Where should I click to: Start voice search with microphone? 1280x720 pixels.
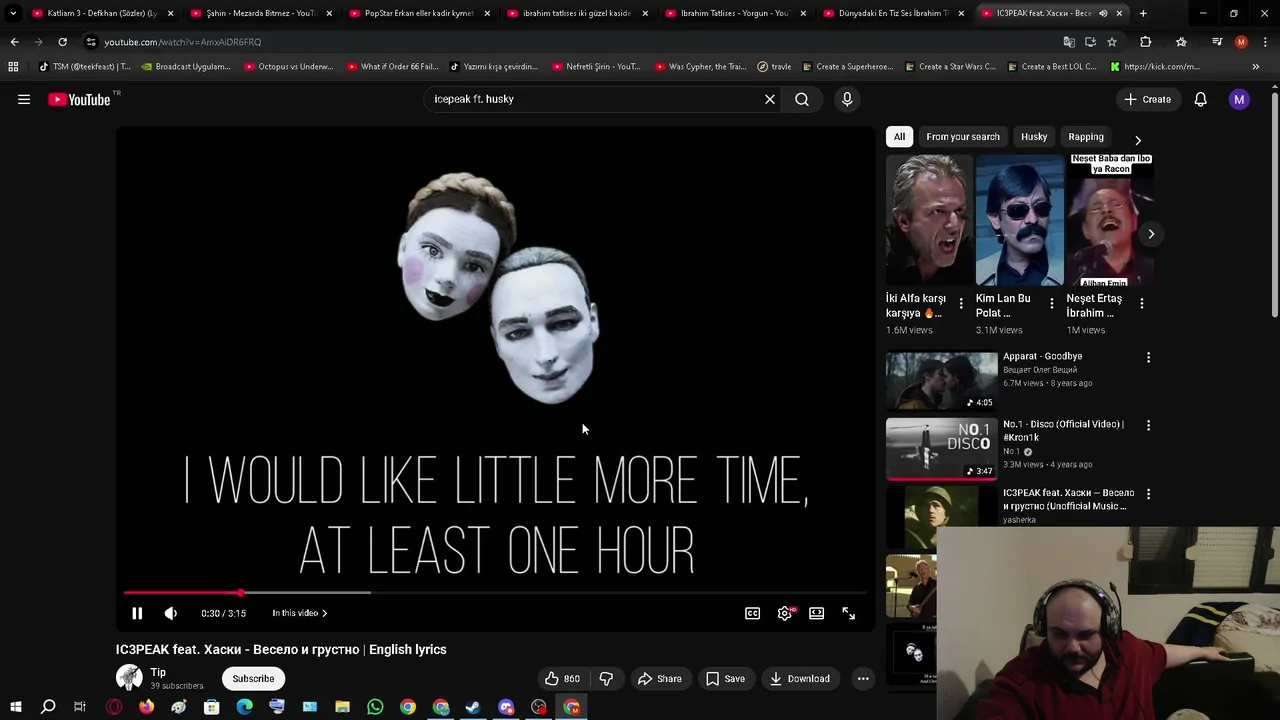[847, 99]
